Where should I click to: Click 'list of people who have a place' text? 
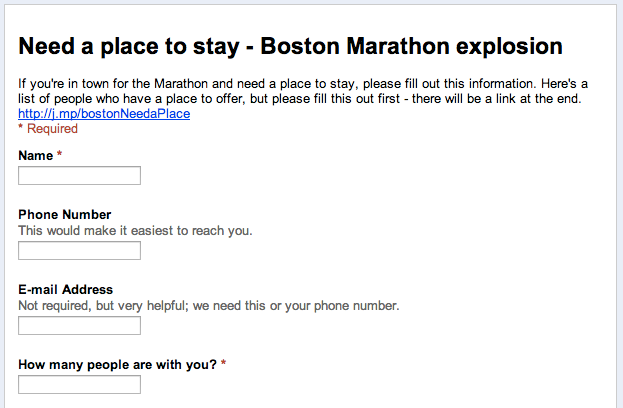click(x=110, y=99)
